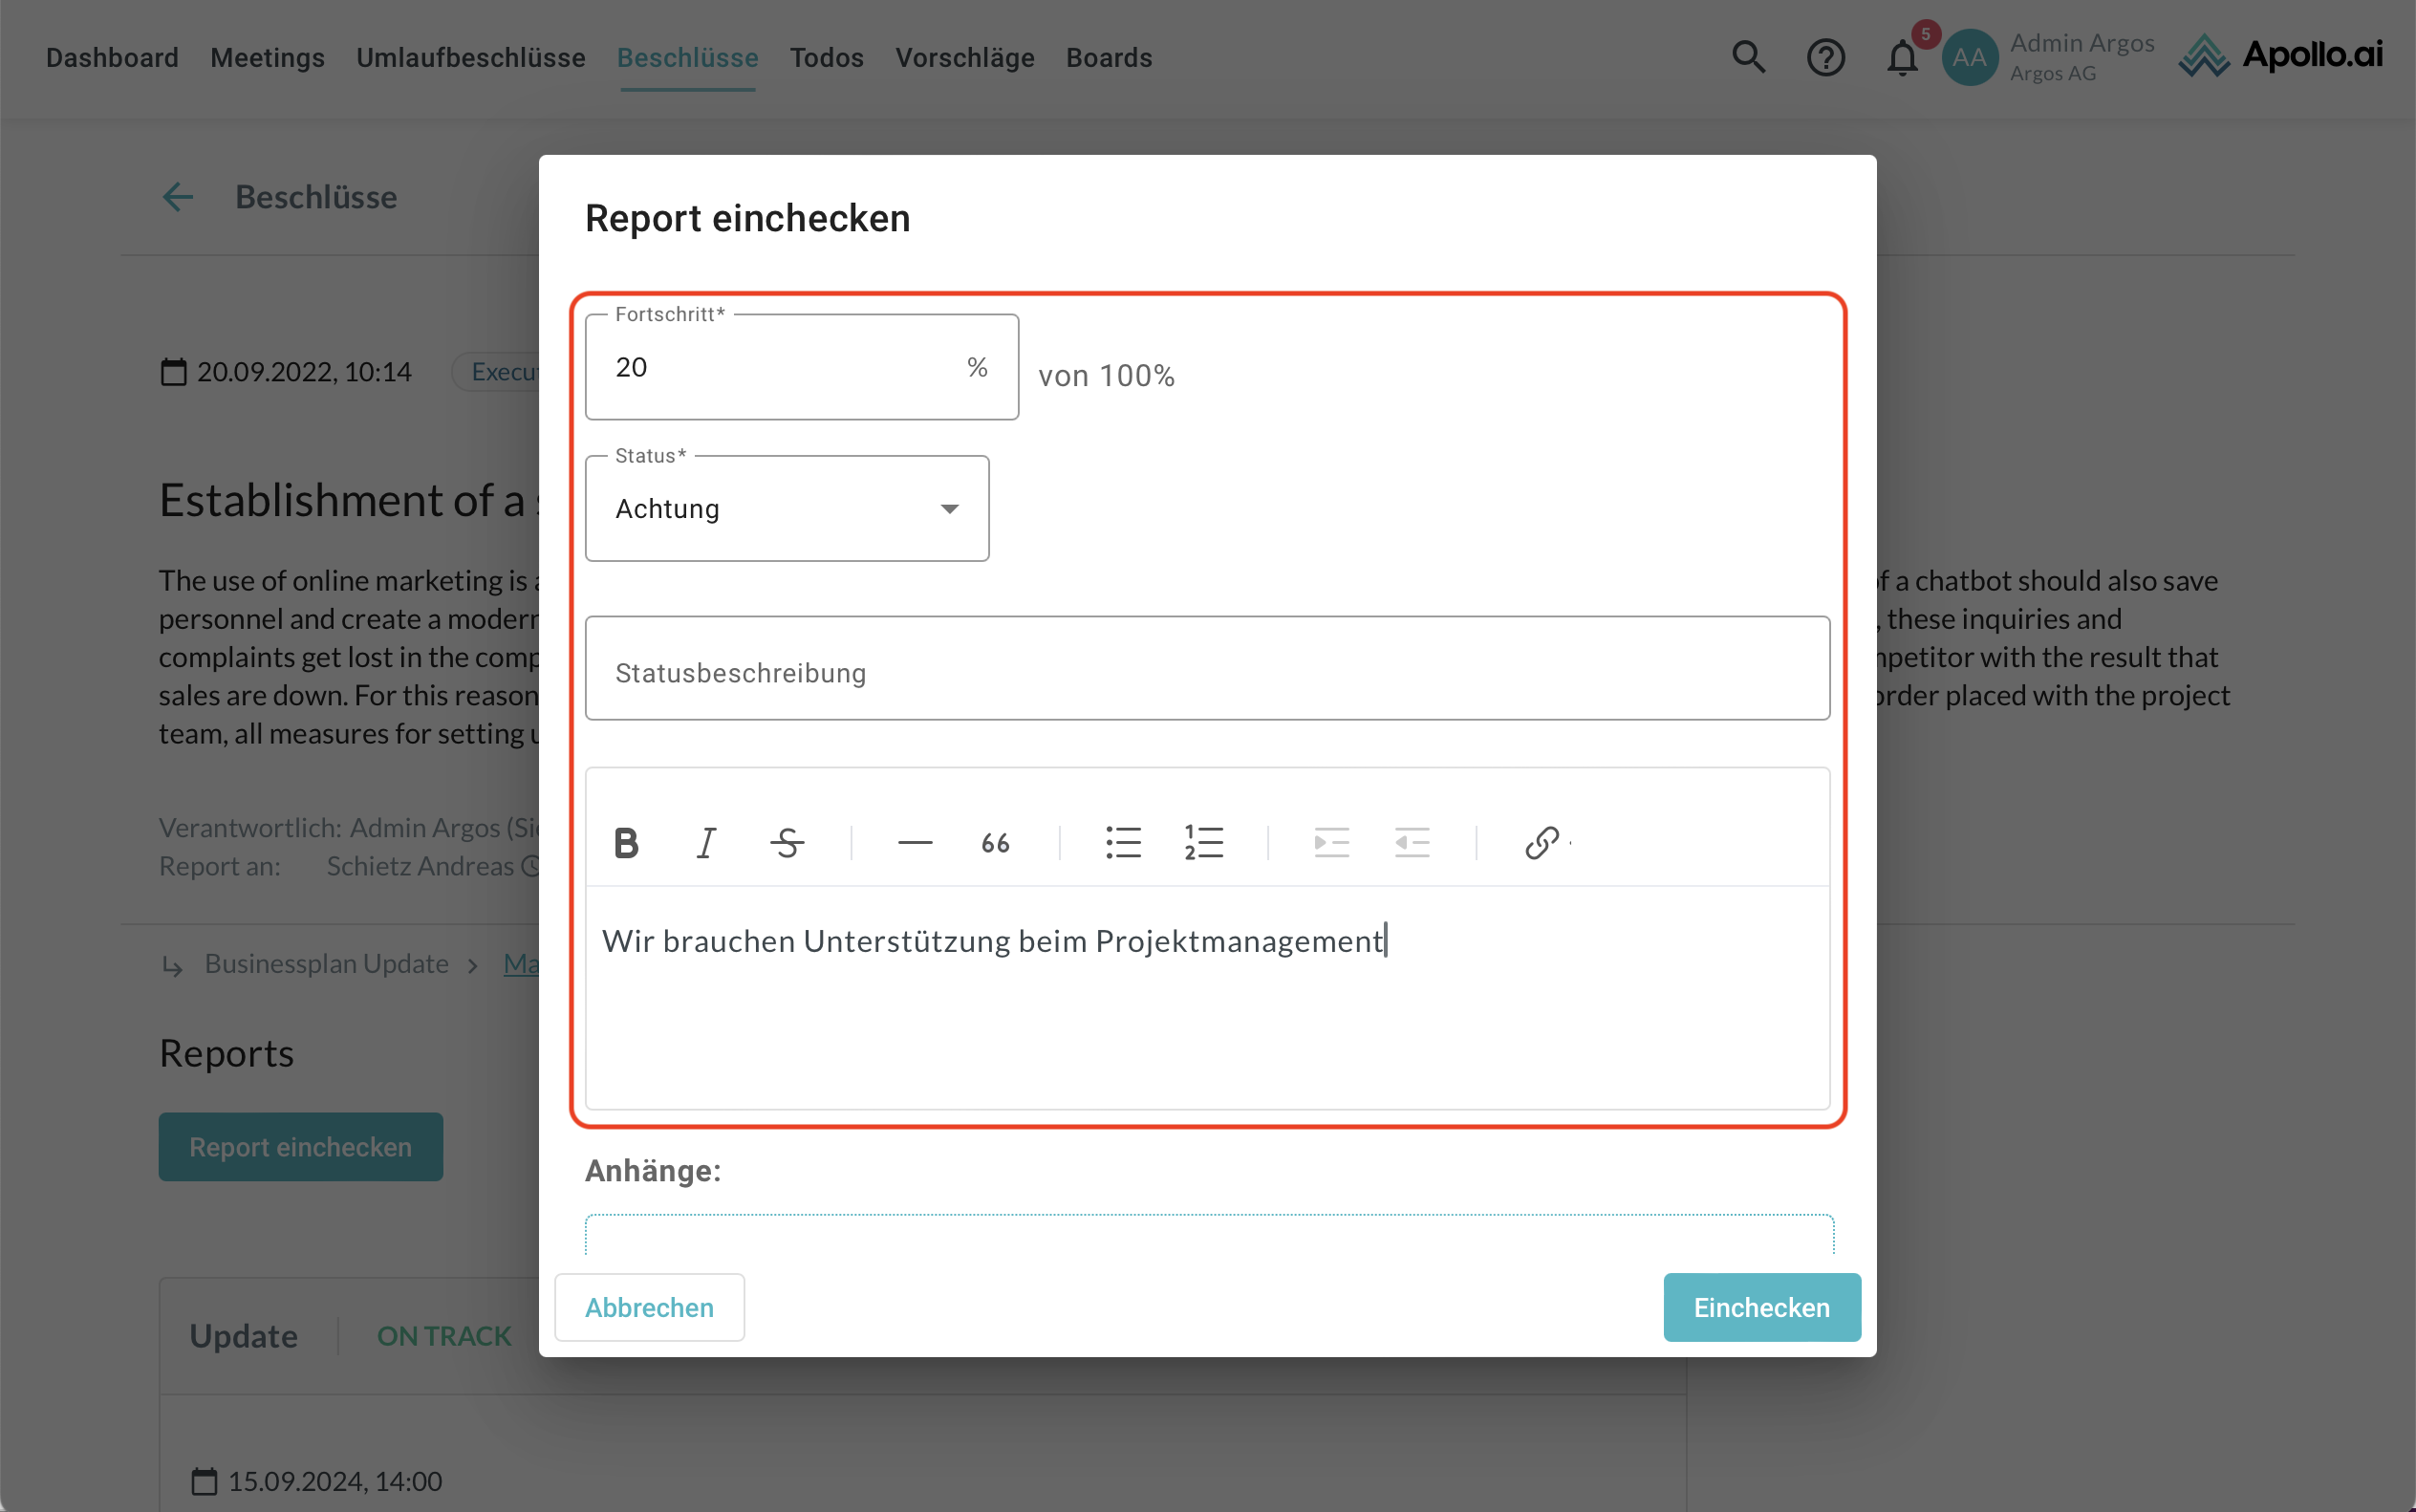The height and width of the screenshot is (1512, 2416).
Task: Toggle bold formatting in the editor
Action: tap(626, 843)
